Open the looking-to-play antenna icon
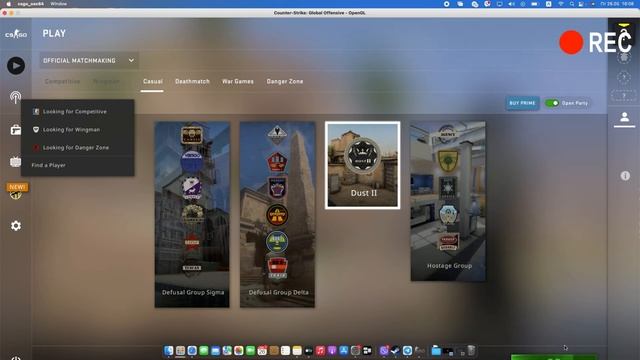The height and width of the screenshot is (360, 640). [x=16, y=97]
